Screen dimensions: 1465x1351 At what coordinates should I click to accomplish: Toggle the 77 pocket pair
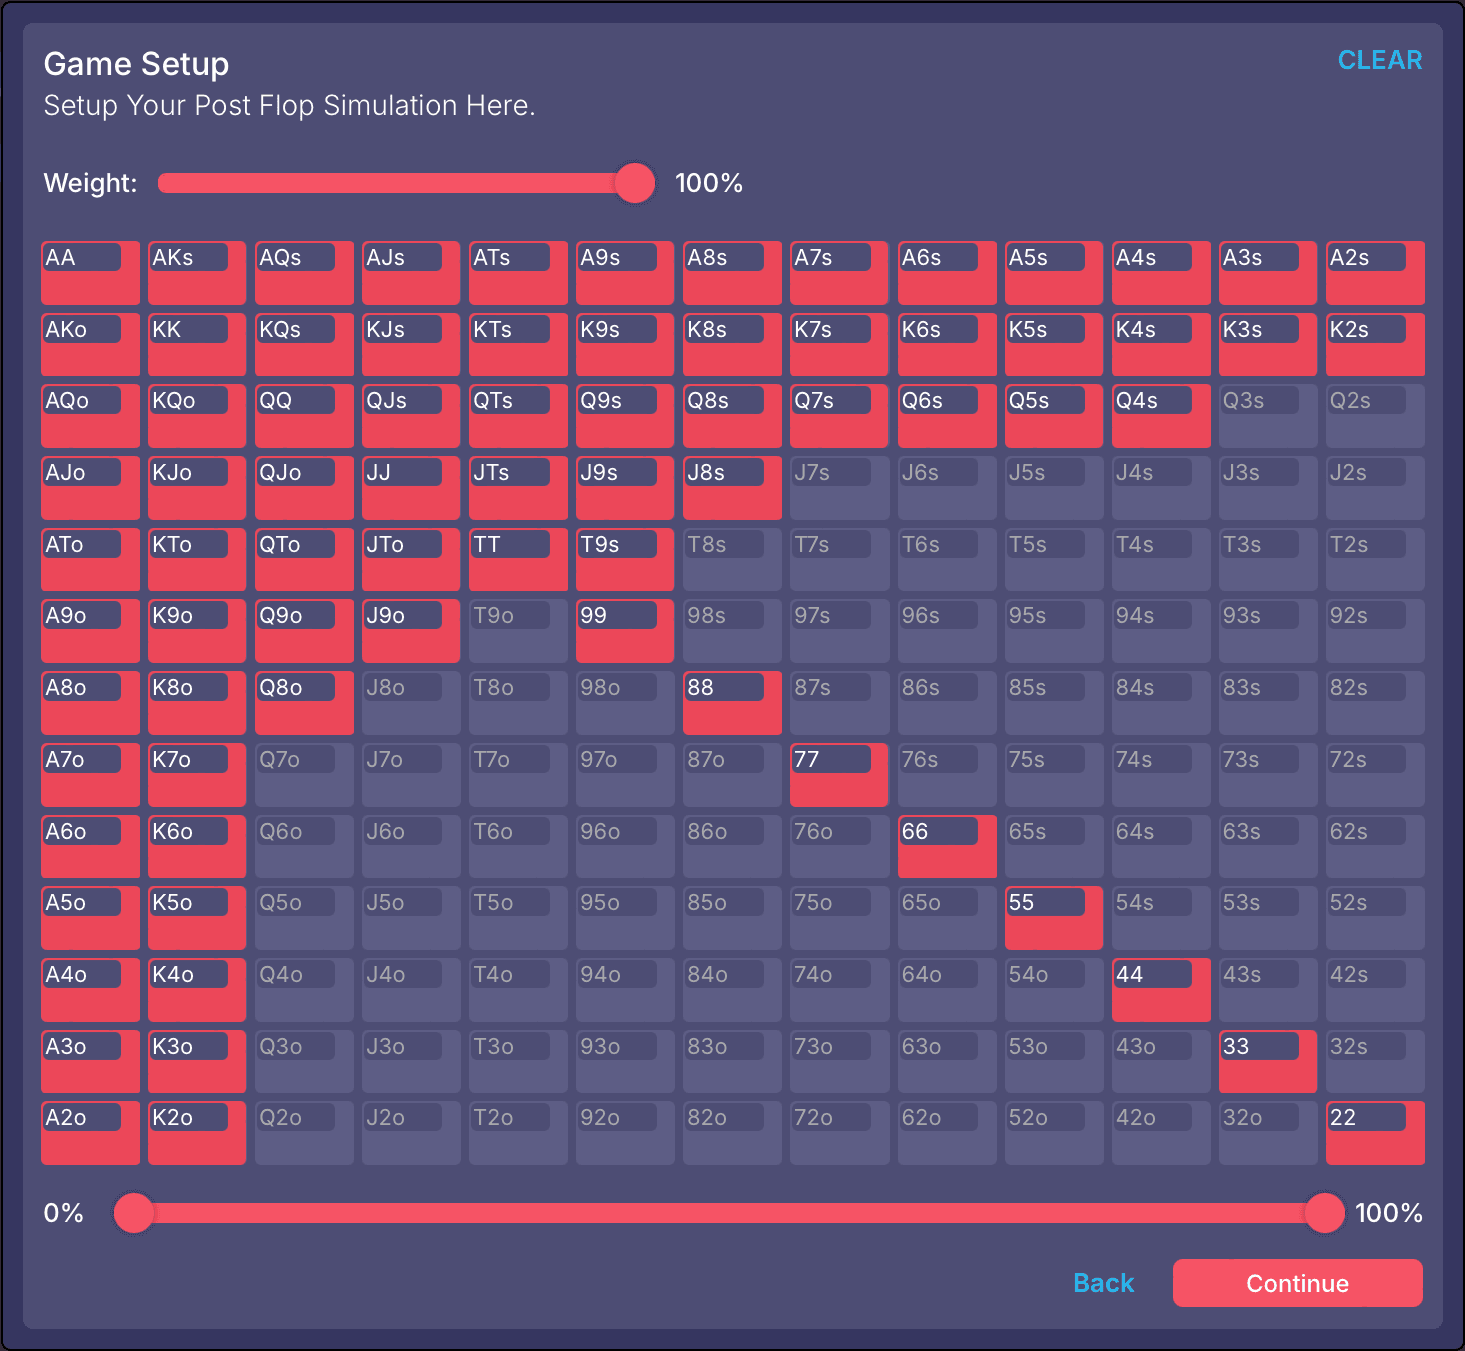[x=839, y=775]
